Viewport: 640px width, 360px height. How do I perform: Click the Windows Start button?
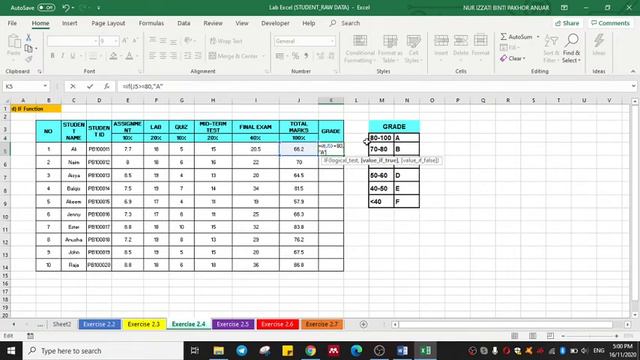coord(11,351)
